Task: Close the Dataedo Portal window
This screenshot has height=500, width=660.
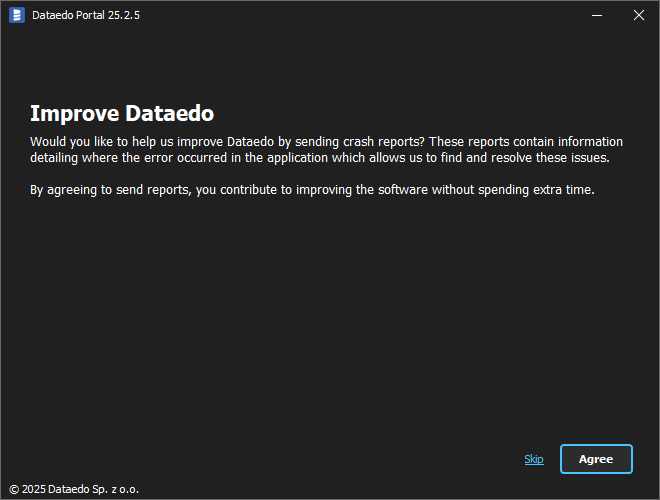Action: coord(639,15)
